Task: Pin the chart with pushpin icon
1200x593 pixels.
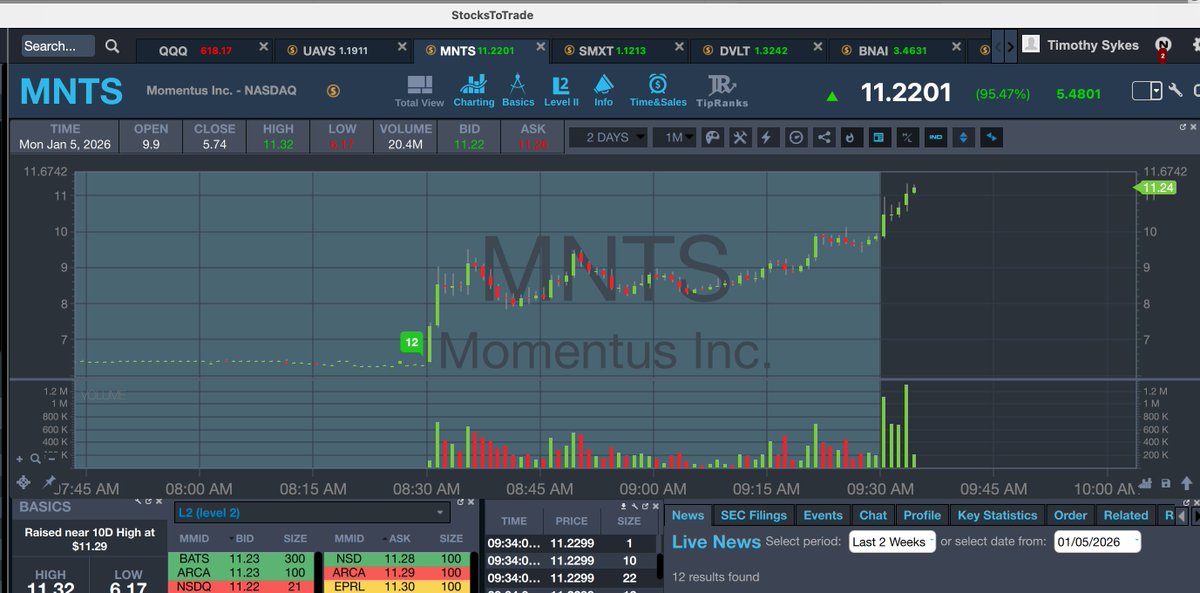Action: pos(49,483)
